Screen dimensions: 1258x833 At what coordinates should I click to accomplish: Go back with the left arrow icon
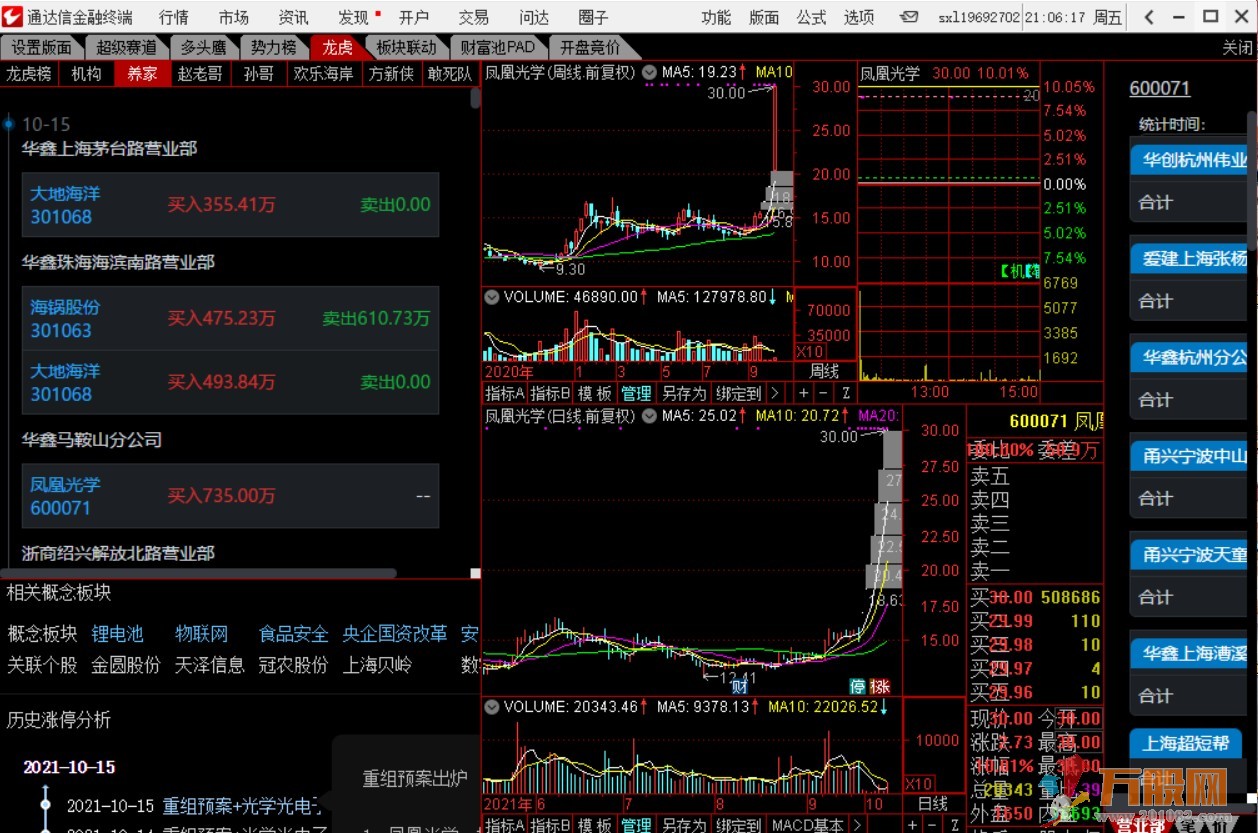(x=1151, y=17)
